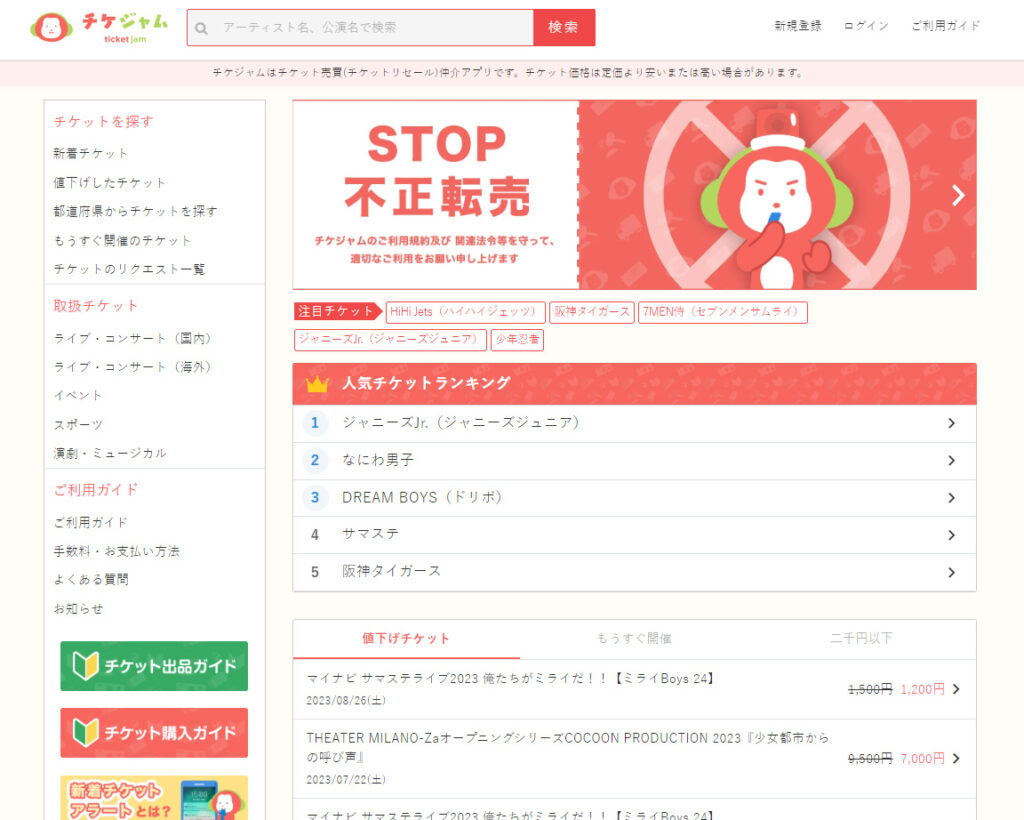1024x820 pixels.
Task: Select the 阪神タイガース featured tag
Action: 592,312
